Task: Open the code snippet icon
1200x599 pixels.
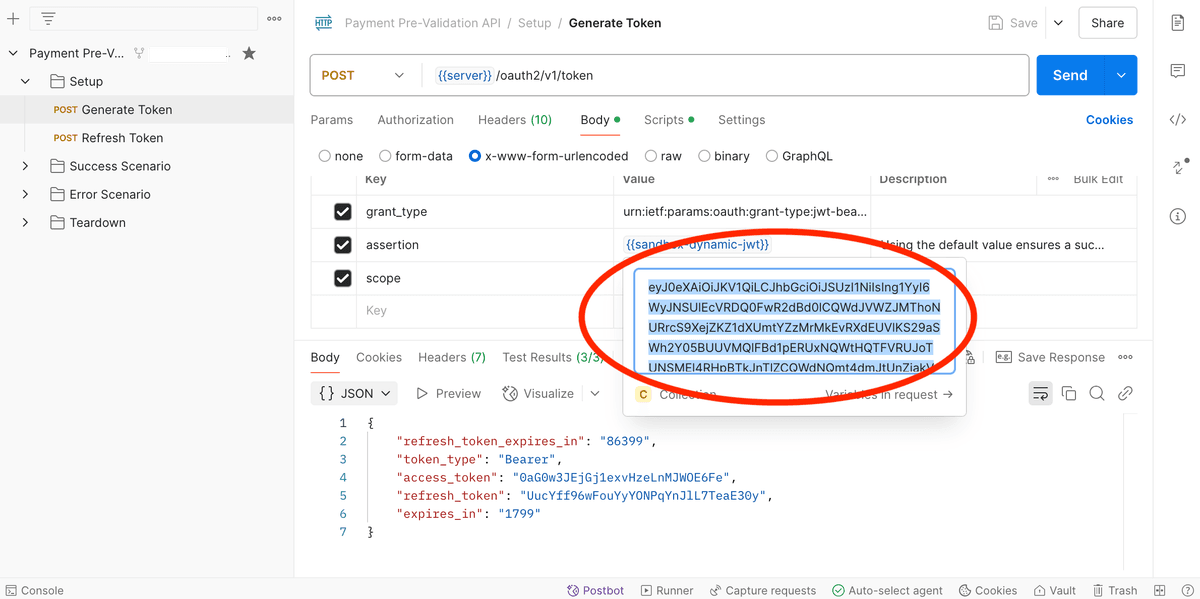Action: [1177, 120]
